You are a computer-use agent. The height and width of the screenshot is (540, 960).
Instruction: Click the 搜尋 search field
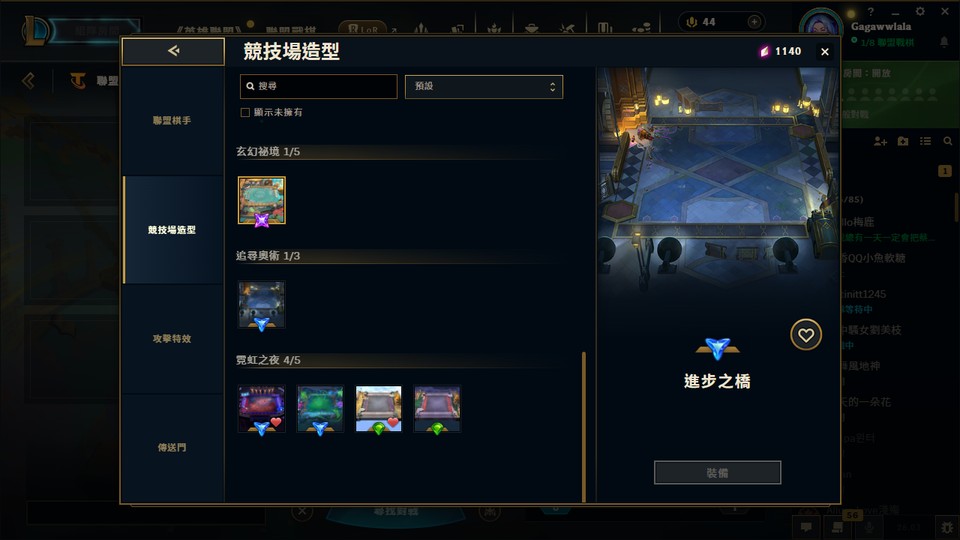(318, 86)
